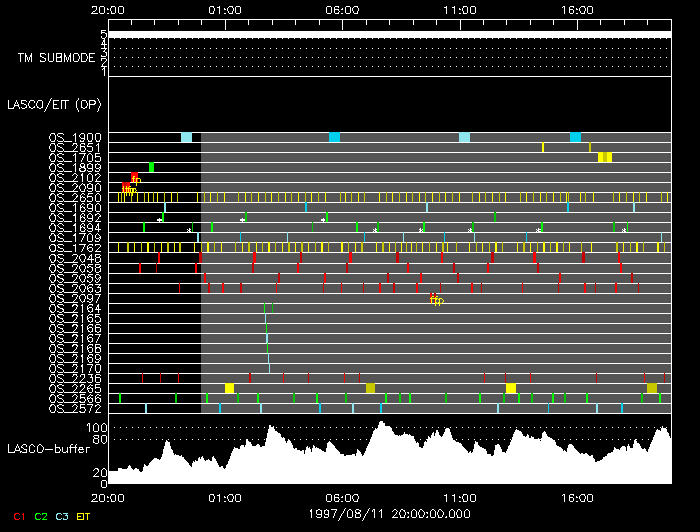Click the first yellow block in OS_2265 row
The width and height of the screenshot is (700, 532).
tap(230, 388)
